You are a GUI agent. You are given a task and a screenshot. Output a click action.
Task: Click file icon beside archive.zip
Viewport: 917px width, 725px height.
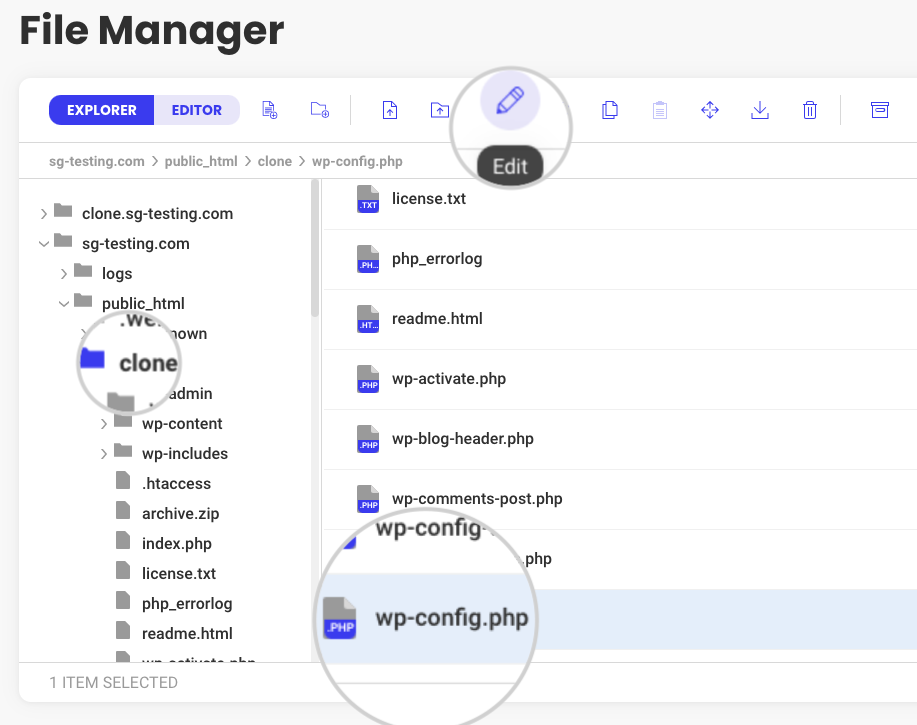[x=123, y=510]
